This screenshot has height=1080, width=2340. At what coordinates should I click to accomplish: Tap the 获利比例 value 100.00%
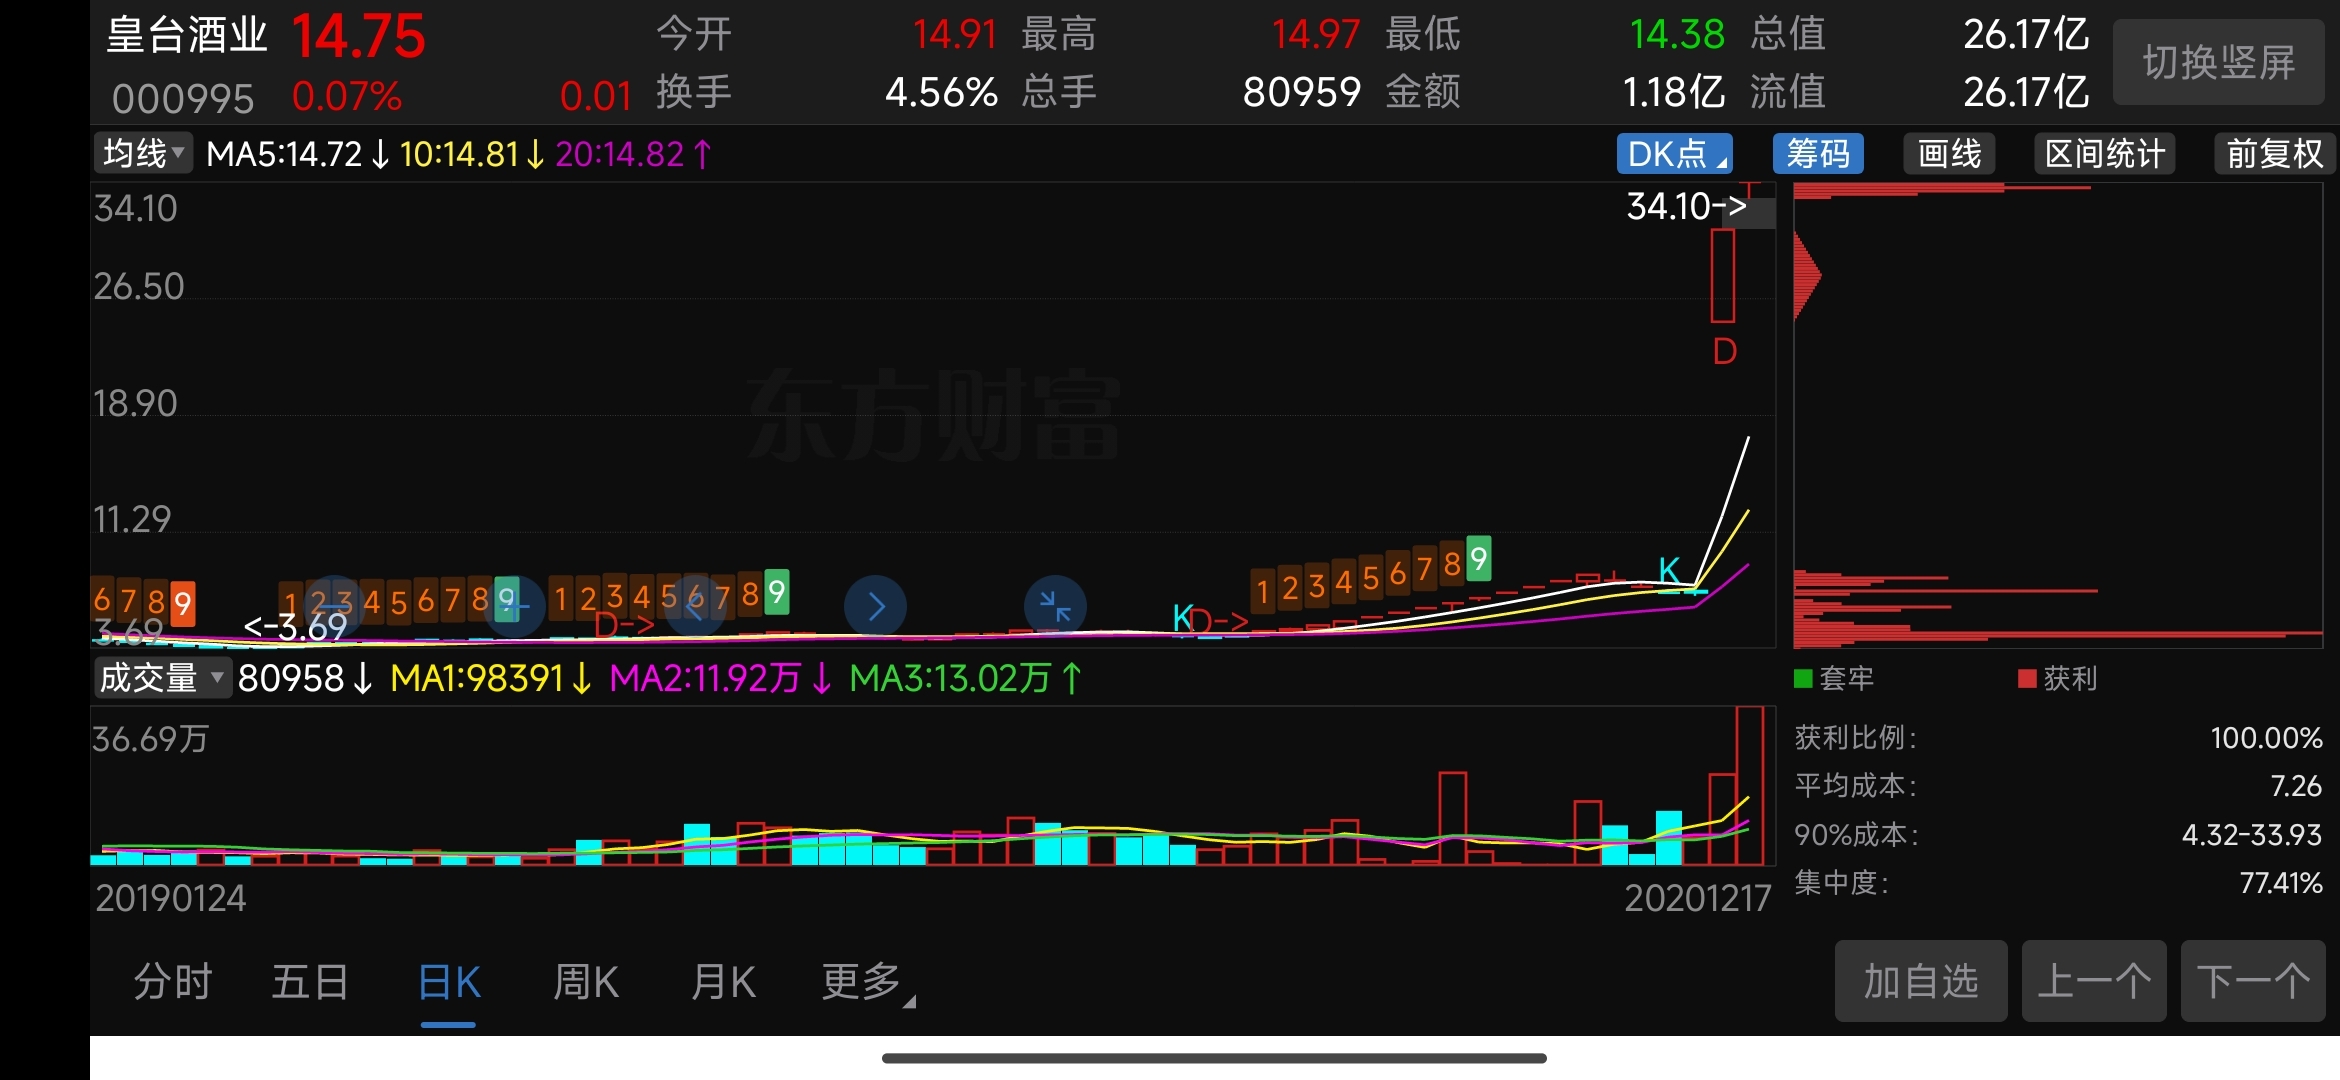tap(2266, 738)
